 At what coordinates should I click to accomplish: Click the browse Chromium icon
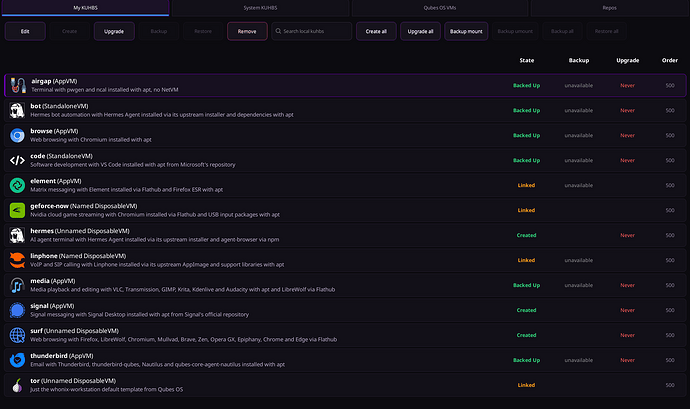coord(17,135)
